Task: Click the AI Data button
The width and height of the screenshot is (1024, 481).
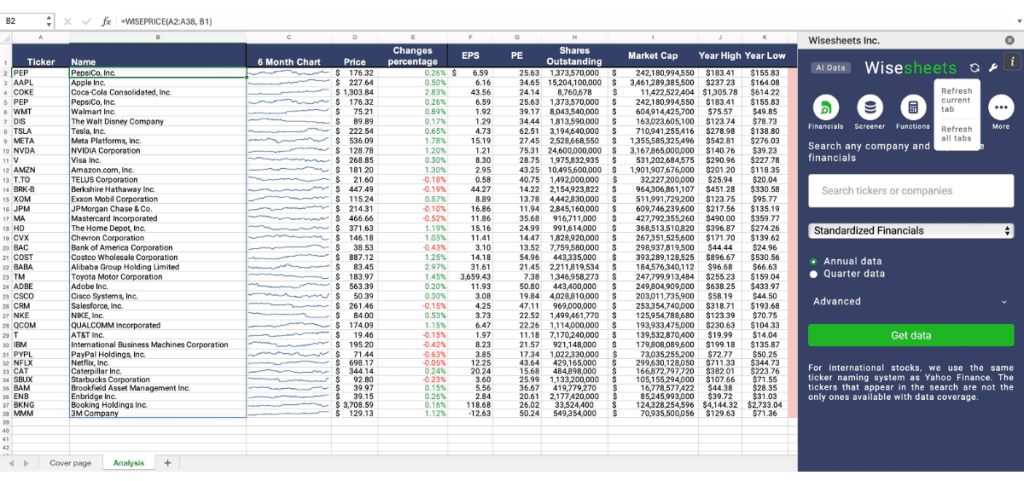Action: pyautogui.click(x=830, y=68)
